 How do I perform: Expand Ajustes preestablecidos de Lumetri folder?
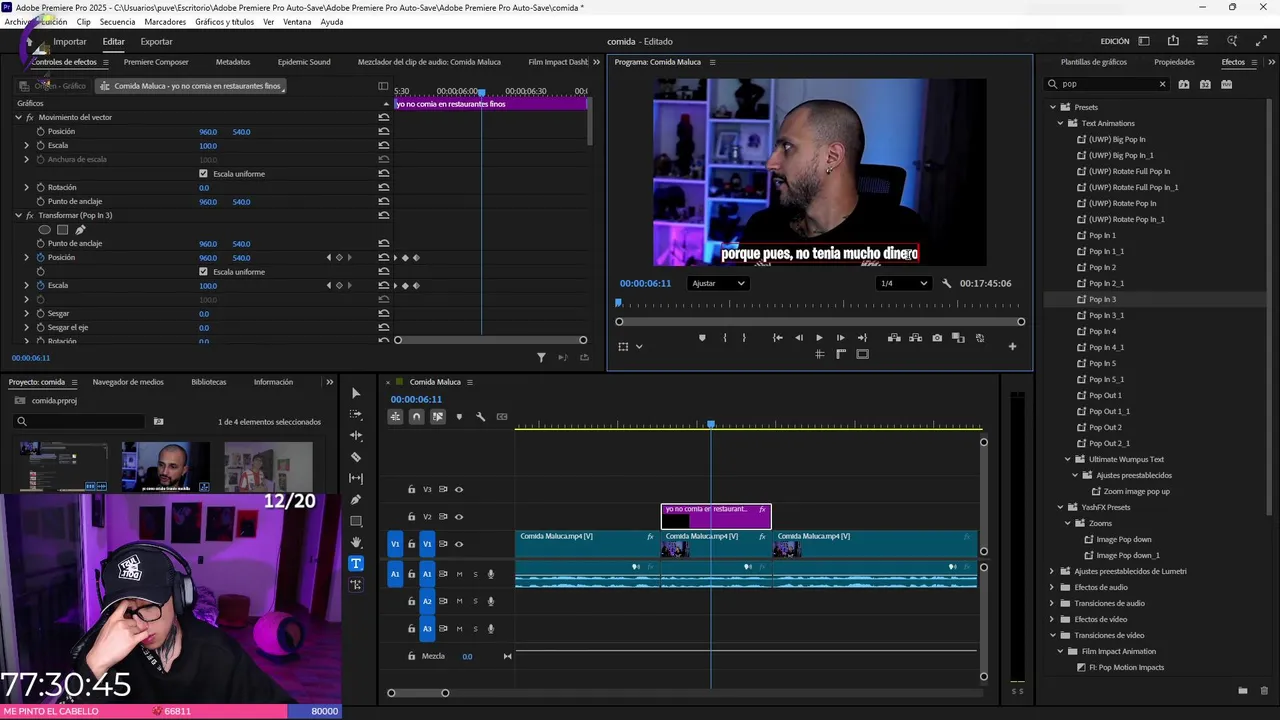point(1052,571)
